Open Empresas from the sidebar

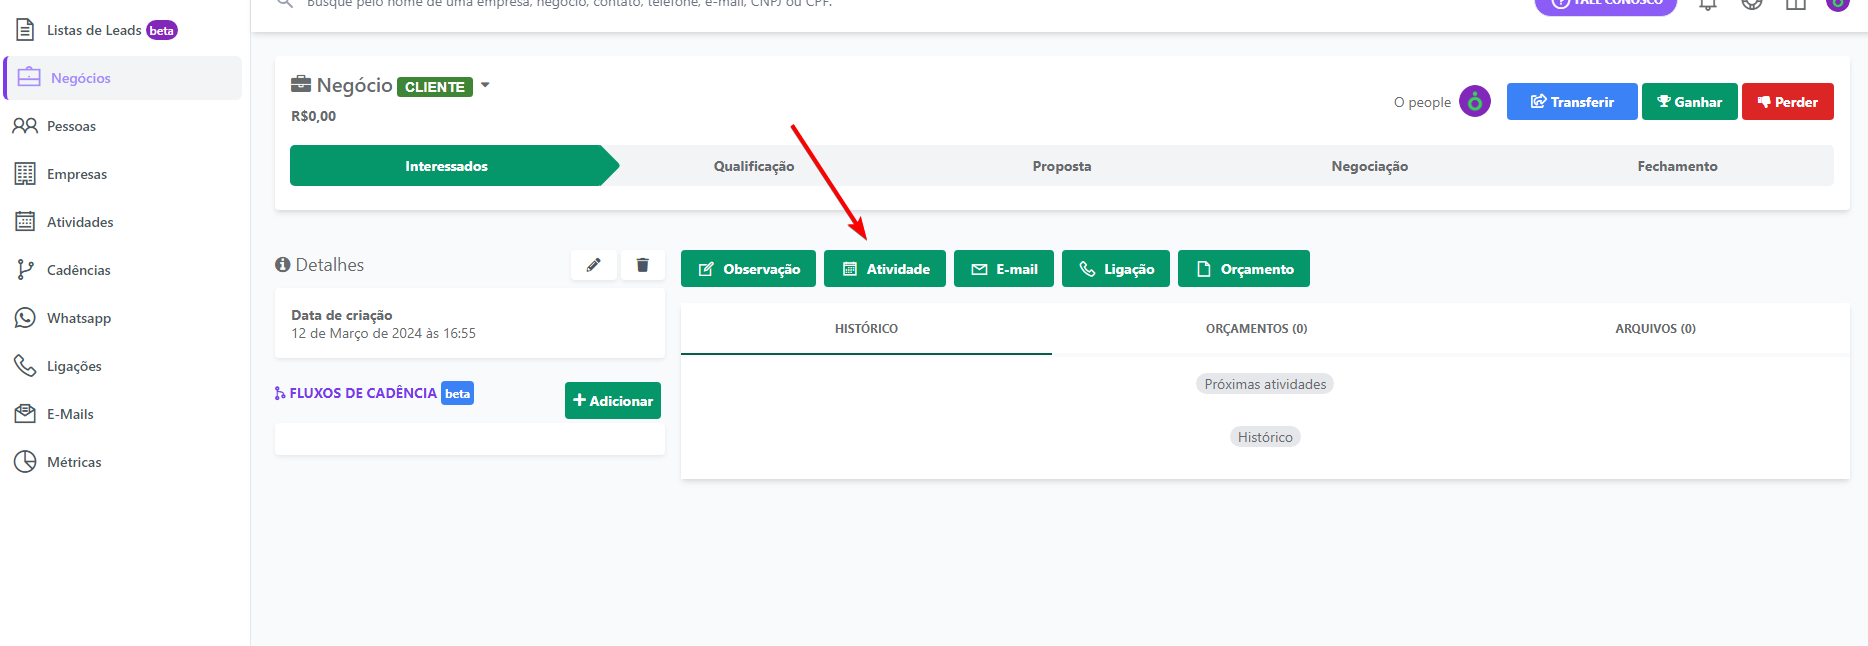(76, 174)
